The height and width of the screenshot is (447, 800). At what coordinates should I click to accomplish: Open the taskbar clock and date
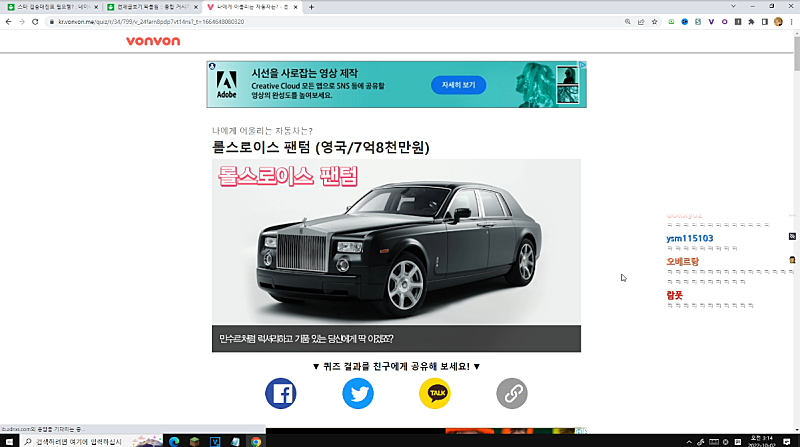coord(761,441)
